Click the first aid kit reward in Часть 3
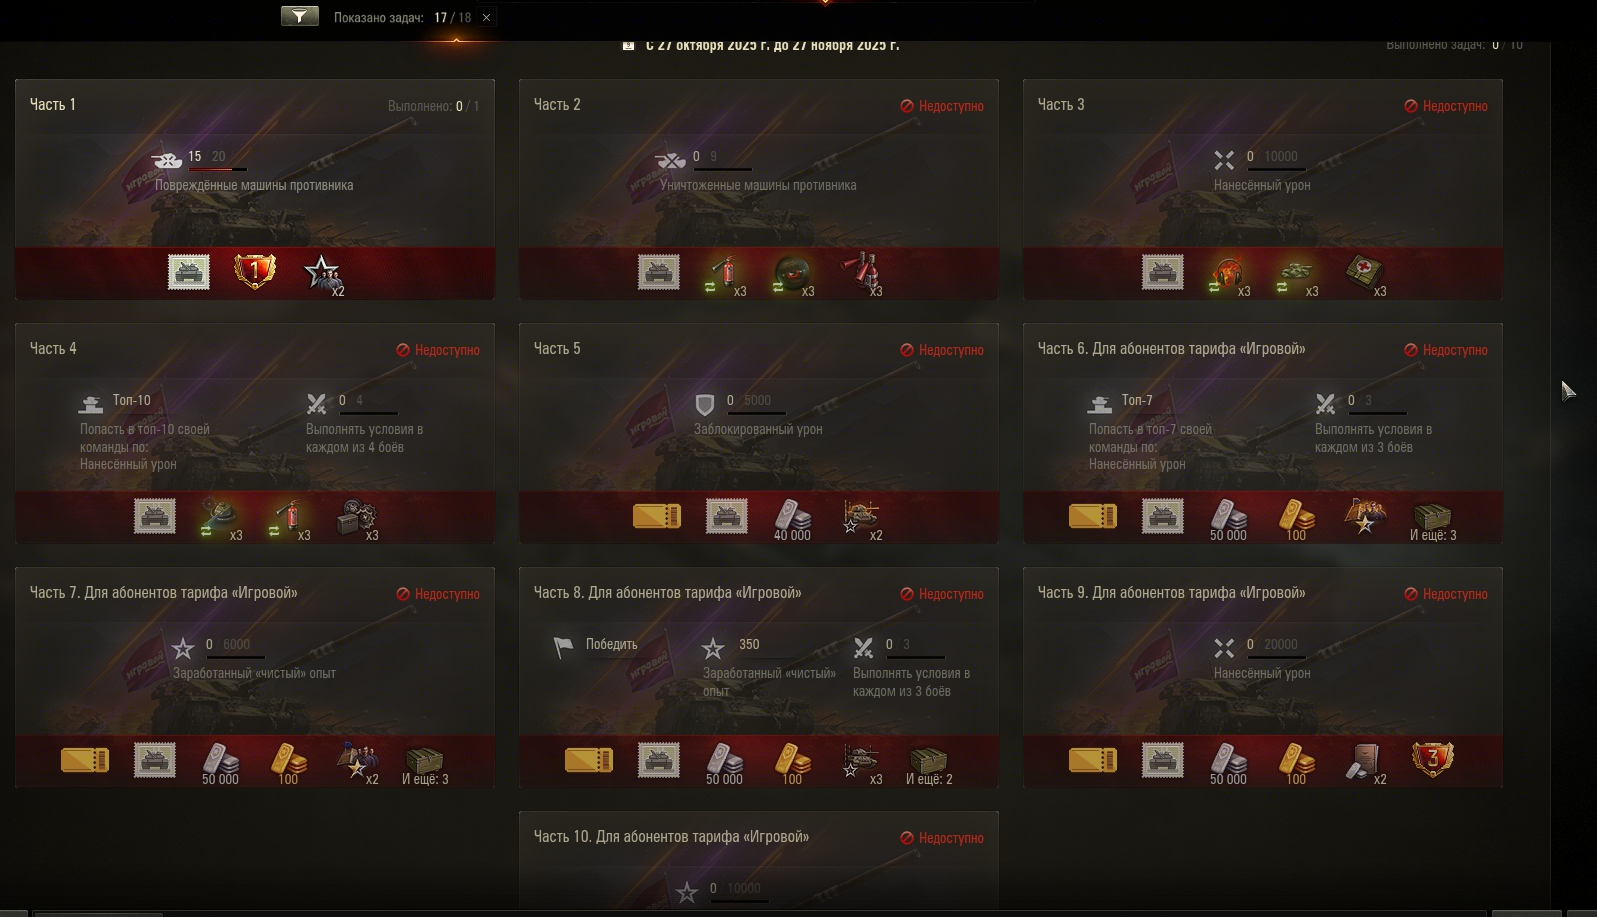This screenshot has width=1597, height=917. click(1365, 272)
